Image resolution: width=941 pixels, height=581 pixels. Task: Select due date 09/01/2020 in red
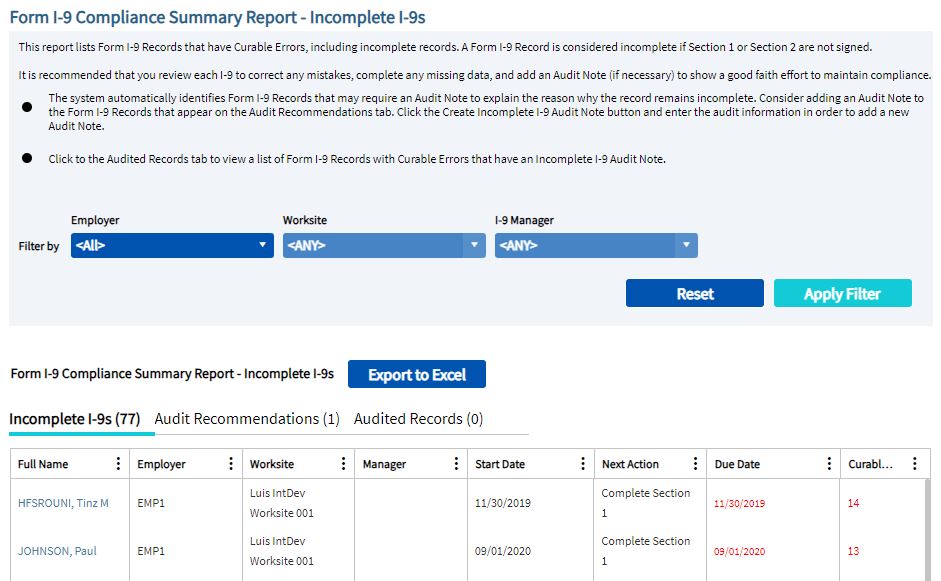739,552
